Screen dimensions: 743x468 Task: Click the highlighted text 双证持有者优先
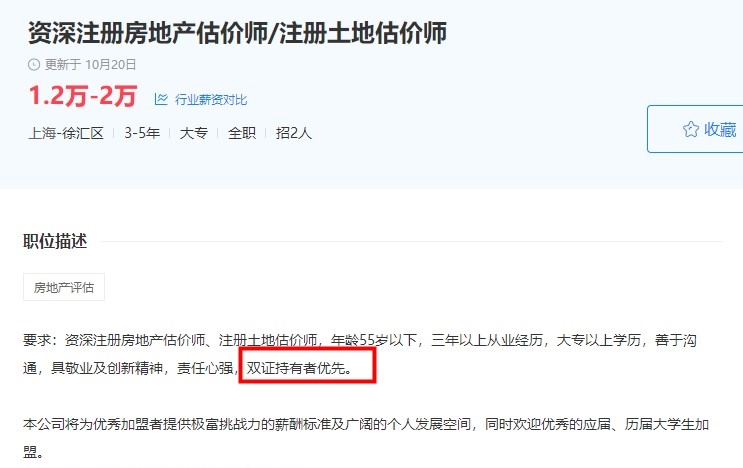click(299, 368)
